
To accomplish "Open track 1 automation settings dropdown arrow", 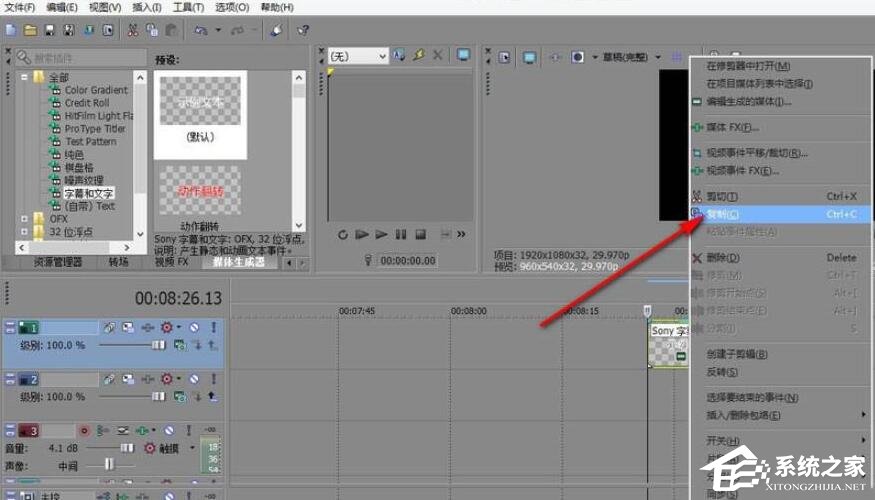I will point(179,328).
